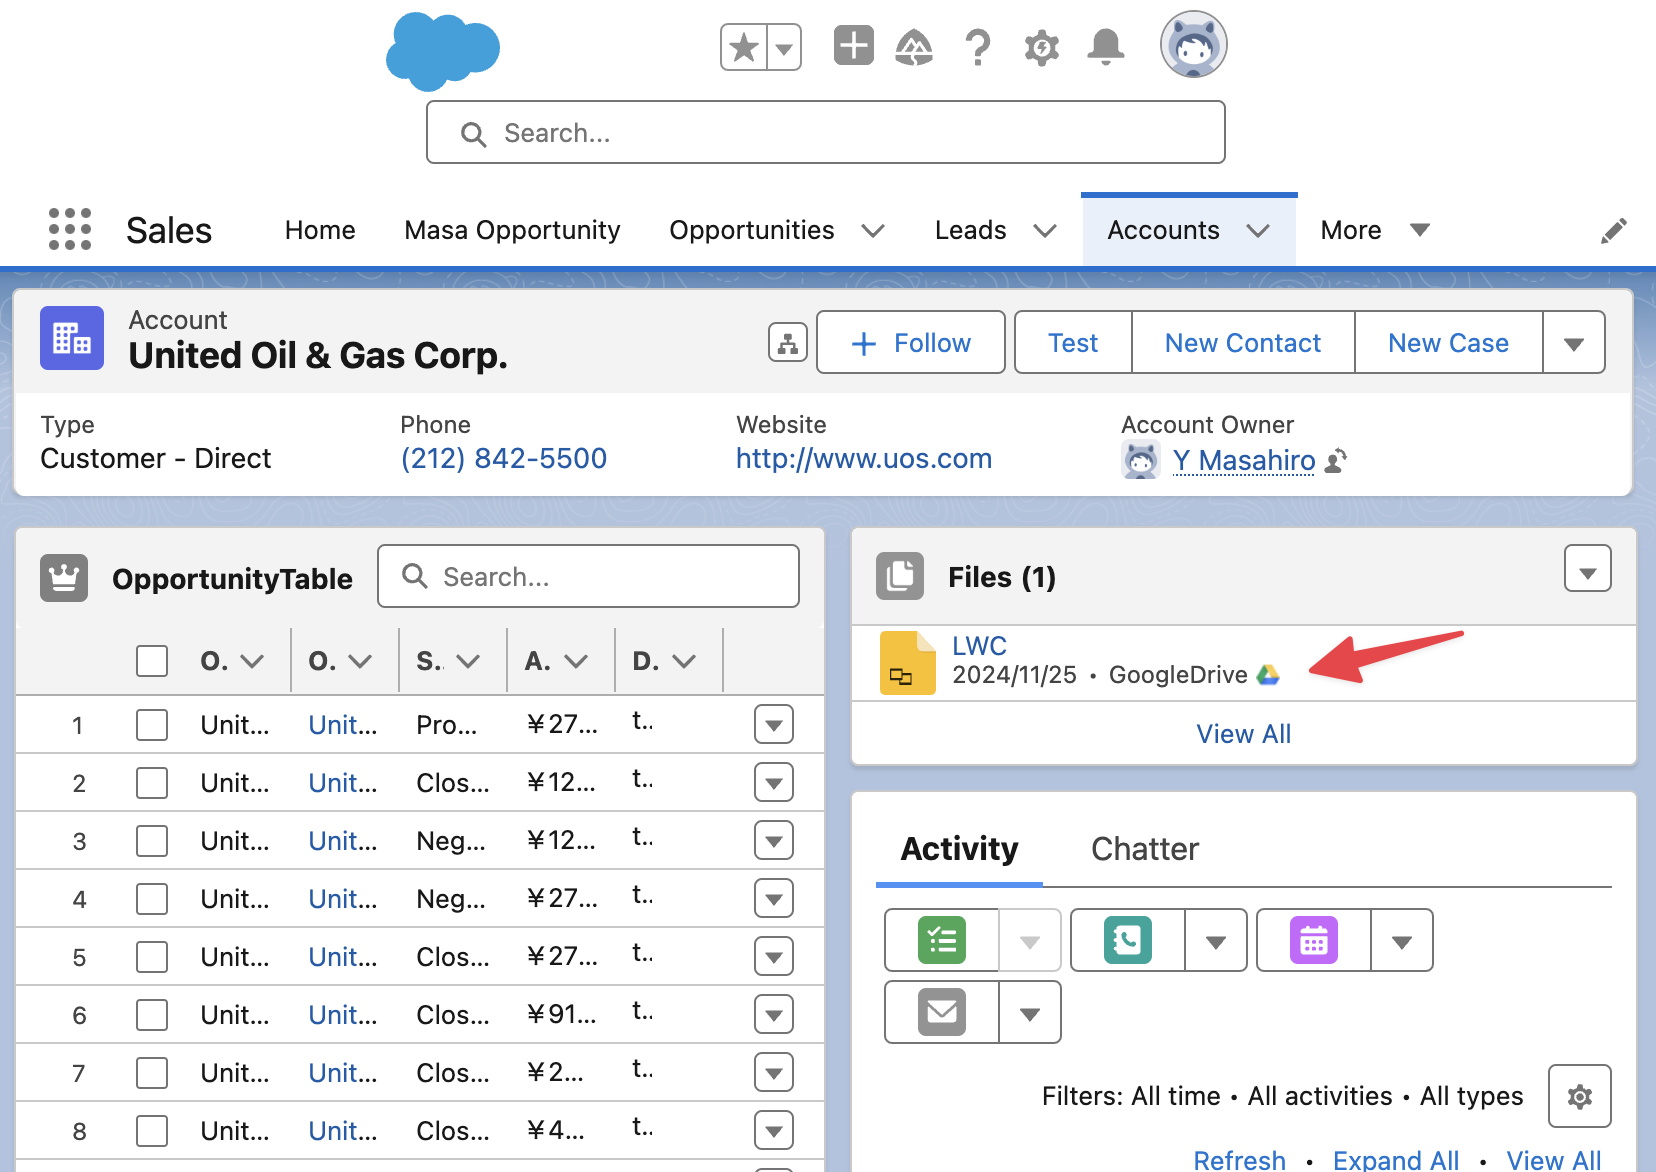The height and width of the screenshot is (1172, 1656).
Task: Select the checkbox for row 5
Action: (x=152, y=957)
